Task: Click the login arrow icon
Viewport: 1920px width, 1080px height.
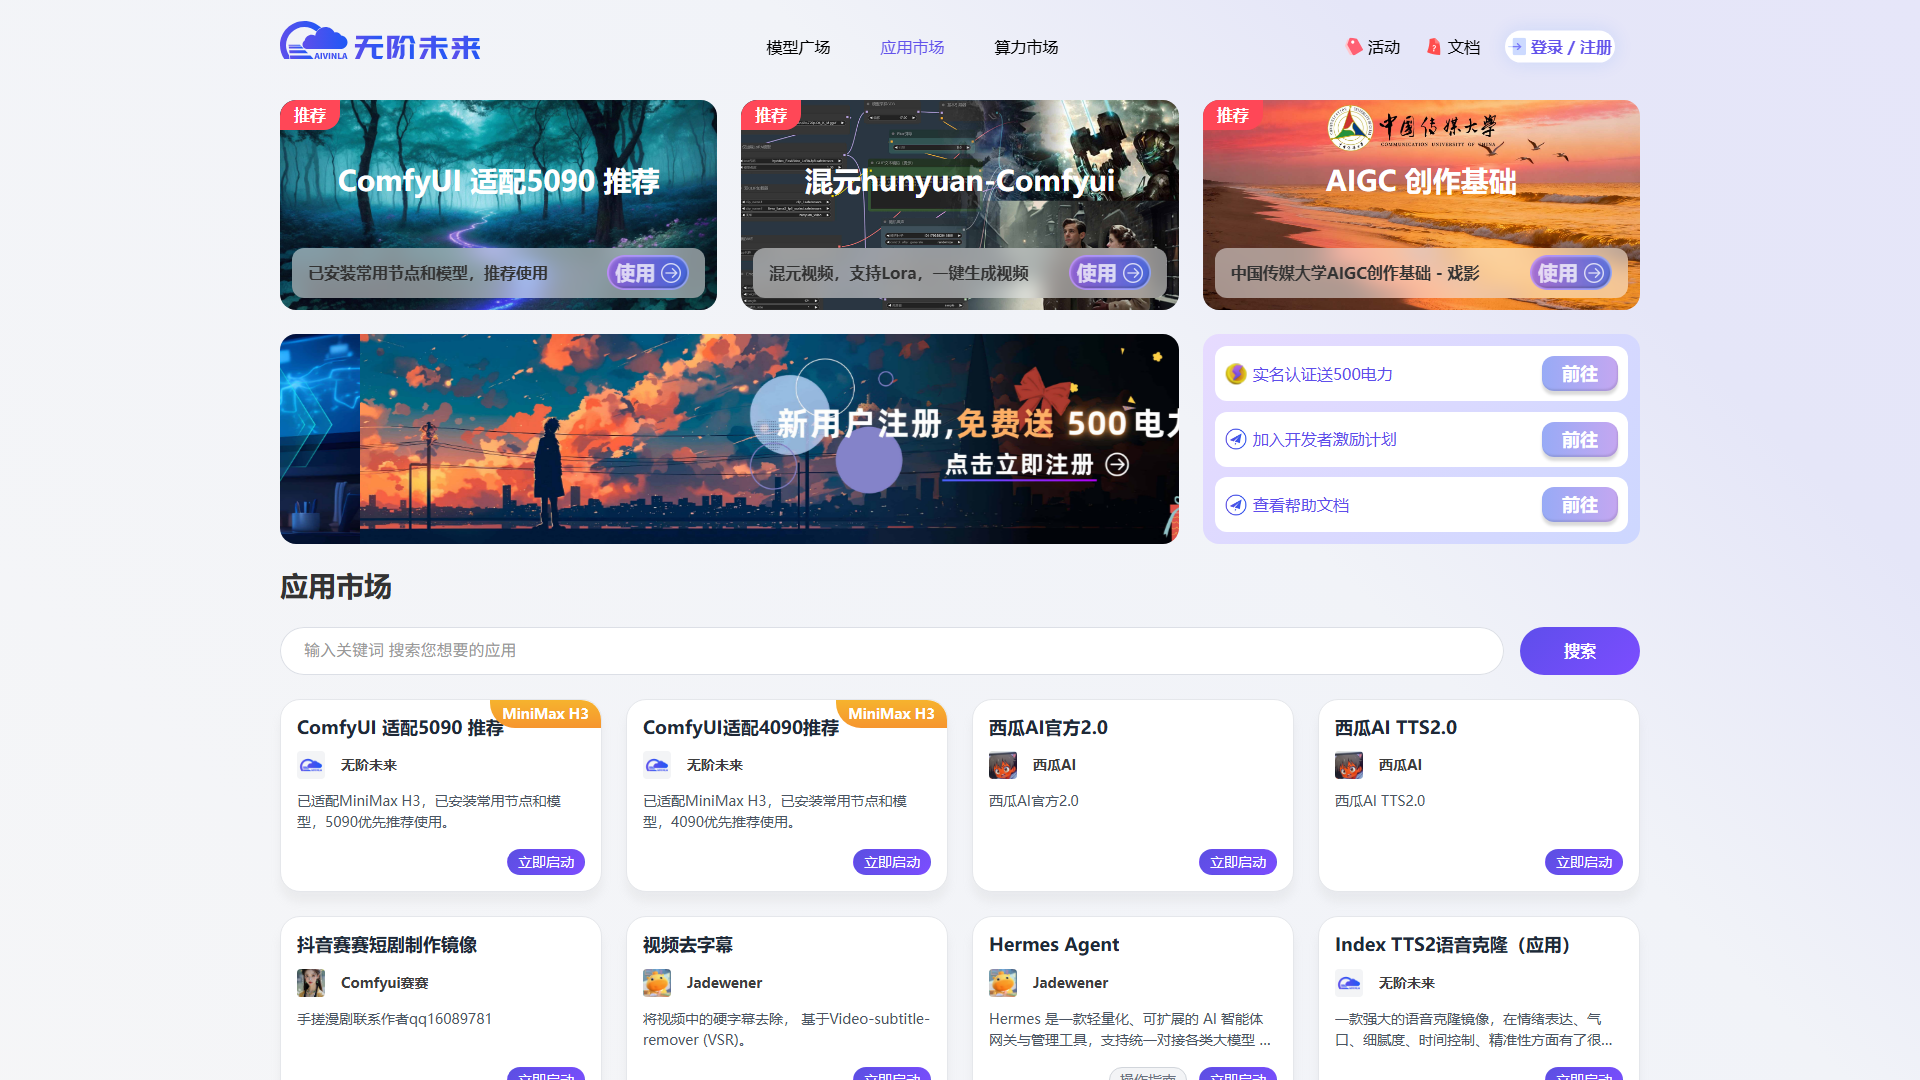Action: (1518, 46)
